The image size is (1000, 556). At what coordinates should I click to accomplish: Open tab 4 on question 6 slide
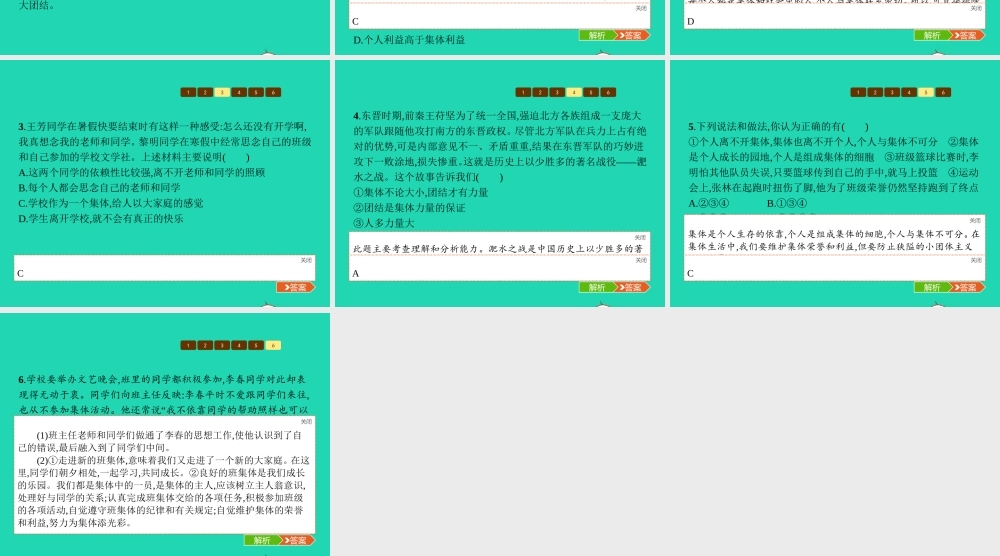click(239, 346)
